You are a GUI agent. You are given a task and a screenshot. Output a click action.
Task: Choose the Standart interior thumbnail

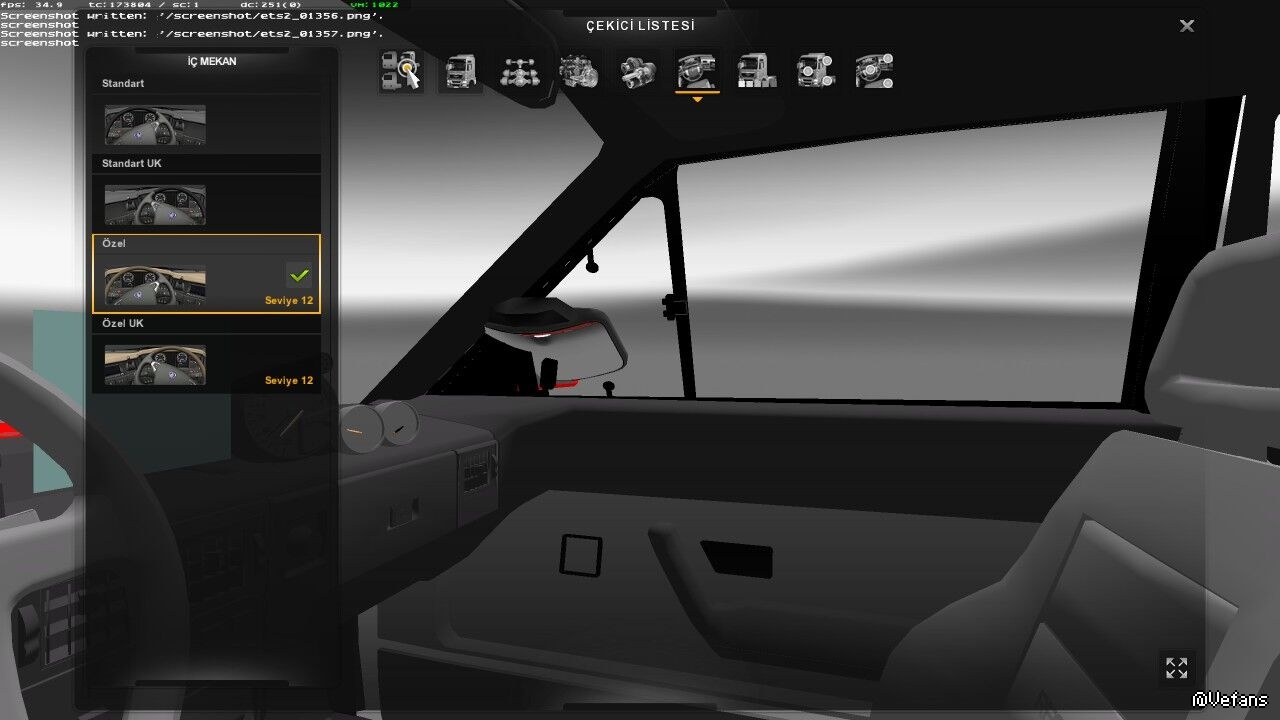tap(155, 125)
